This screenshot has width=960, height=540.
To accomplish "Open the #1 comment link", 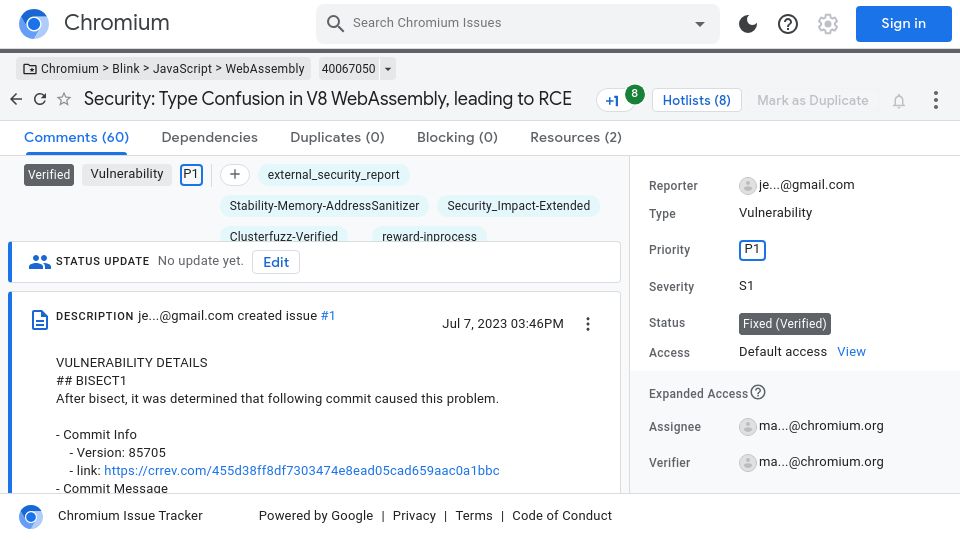I will pyautogui.click(x=328, y=316).
